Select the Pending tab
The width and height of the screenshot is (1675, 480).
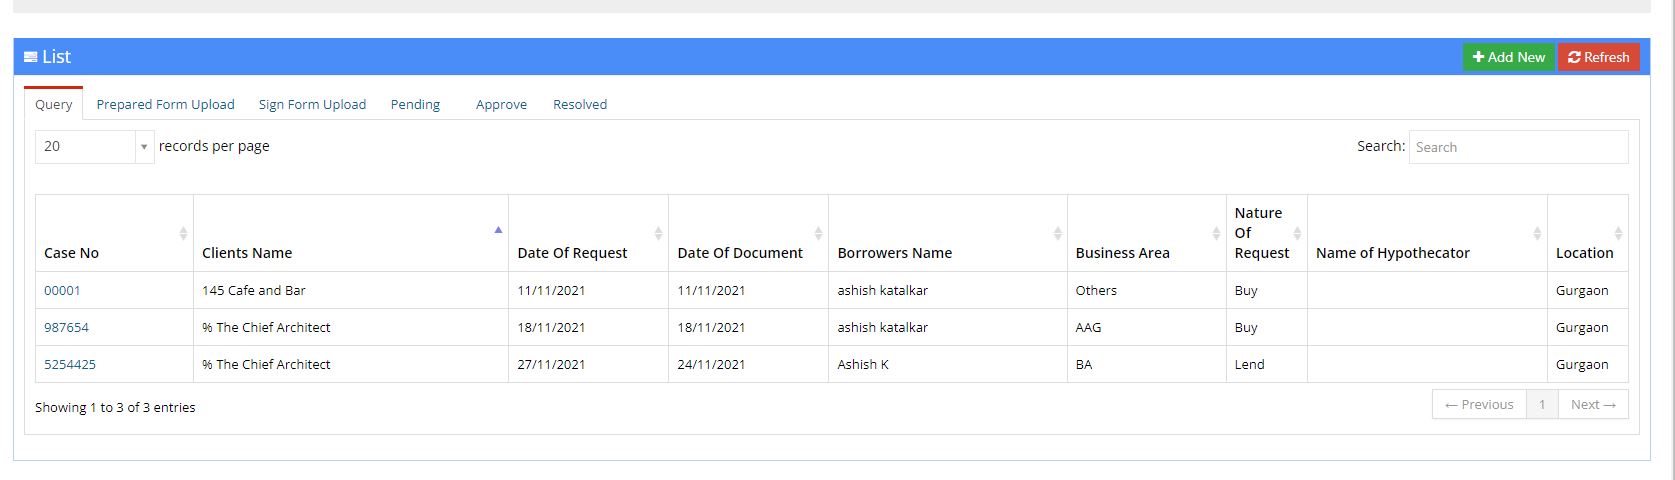coord(415,104)
